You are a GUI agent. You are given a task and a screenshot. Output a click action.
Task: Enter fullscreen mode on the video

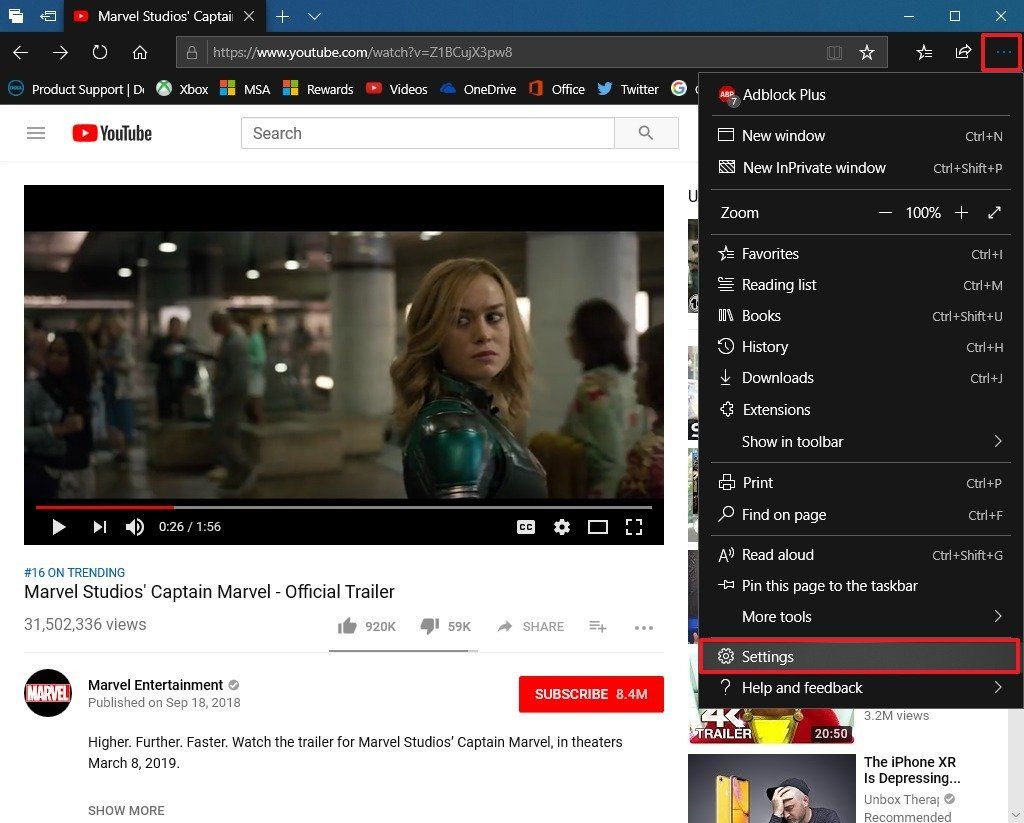click(x=634, y=526)
